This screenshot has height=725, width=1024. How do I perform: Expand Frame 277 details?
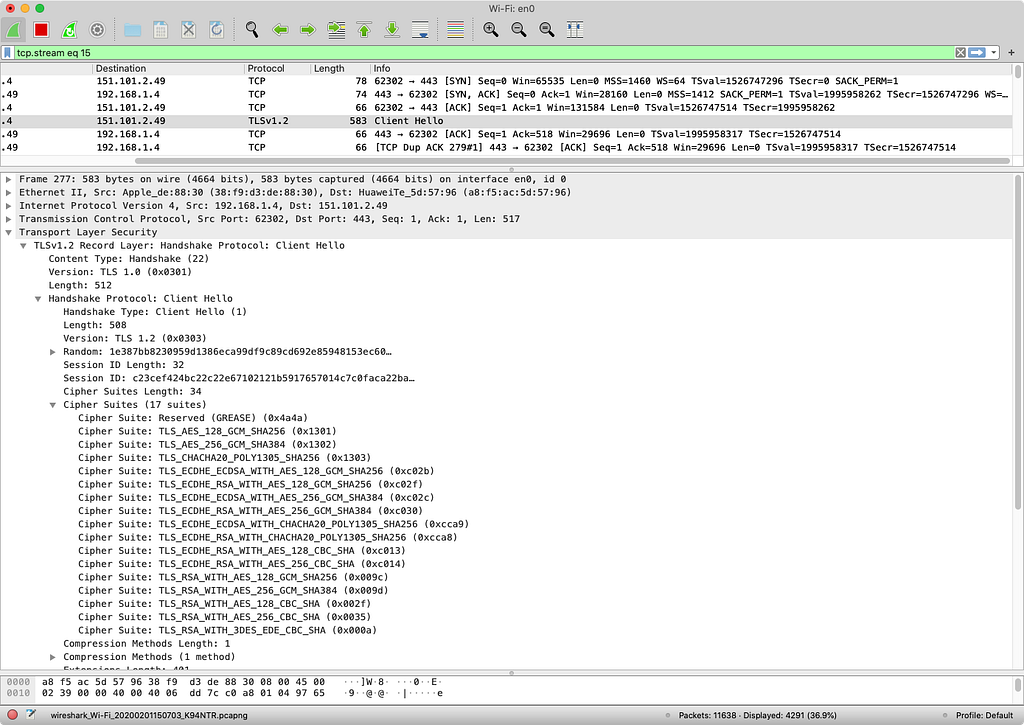[x=8, y=179]
